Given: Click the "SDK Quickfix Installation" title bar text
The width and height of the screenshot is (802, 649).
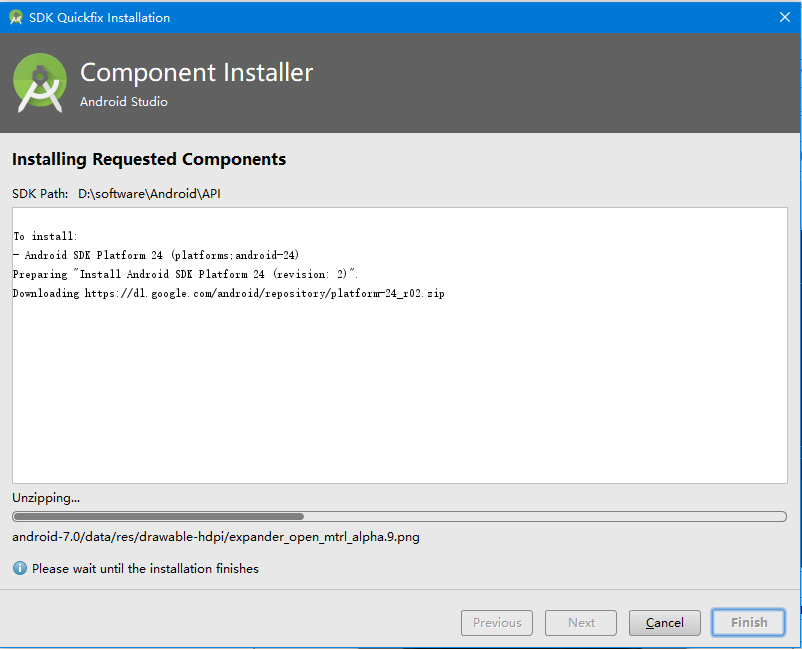Looking at the screenshot, I should pos(100,17).
